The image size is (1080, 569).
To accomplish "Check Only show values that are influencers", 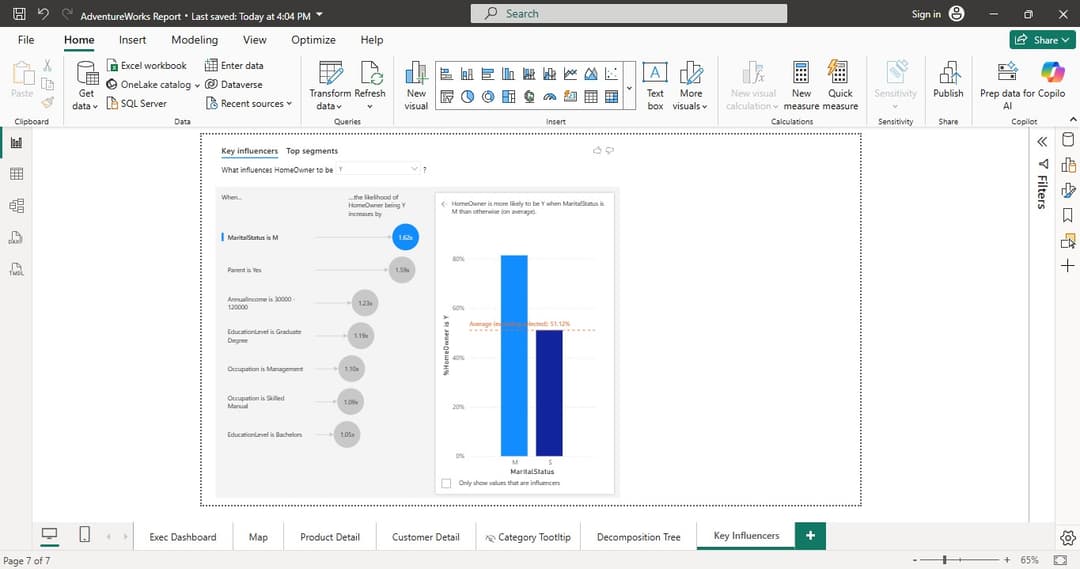I will [446, 483].
